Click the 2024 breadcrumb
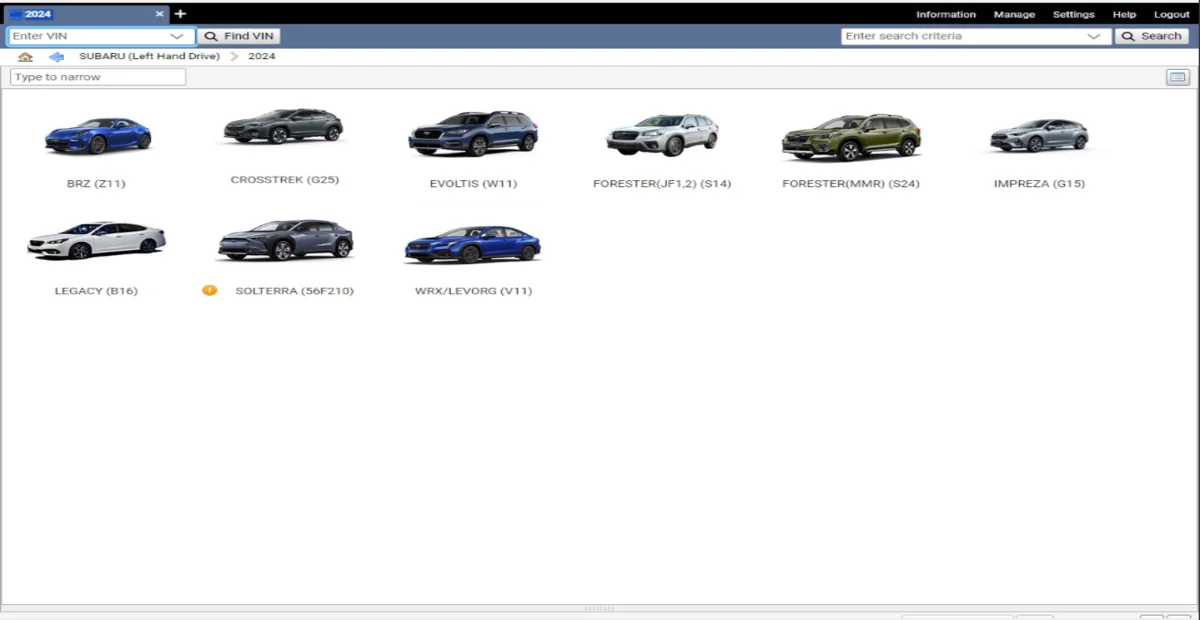The image size is (1200, 620). (x=262, y=57)
